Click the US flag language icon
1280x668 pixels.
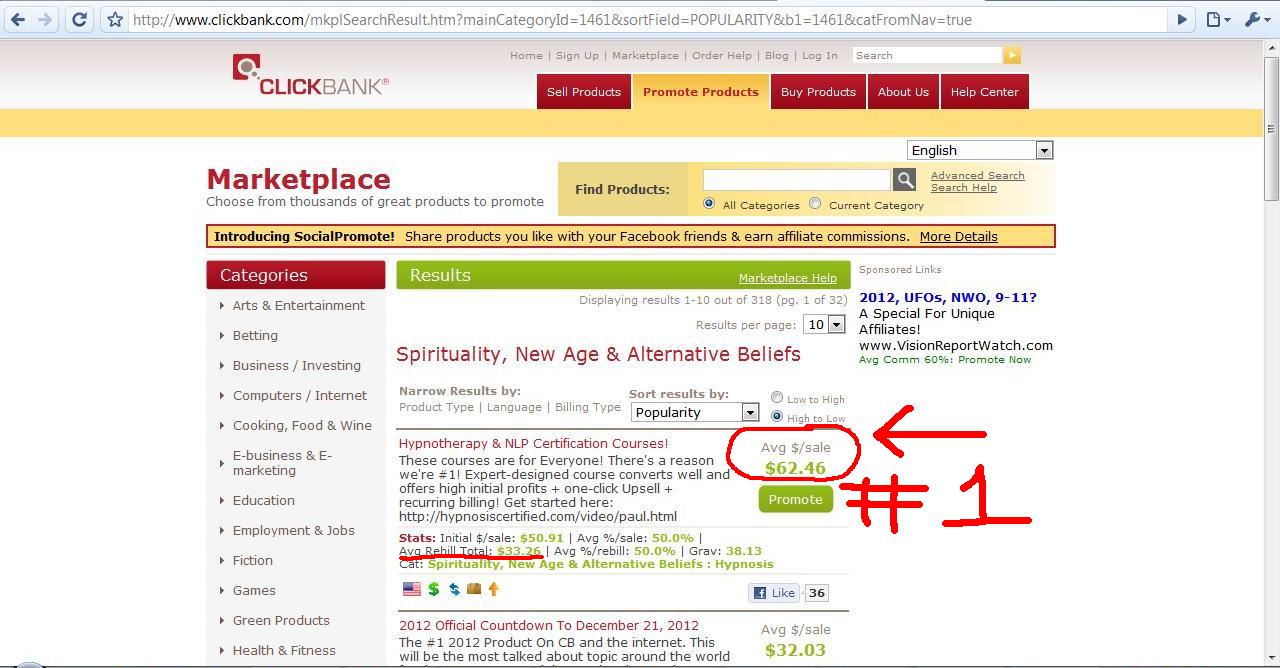411,589
